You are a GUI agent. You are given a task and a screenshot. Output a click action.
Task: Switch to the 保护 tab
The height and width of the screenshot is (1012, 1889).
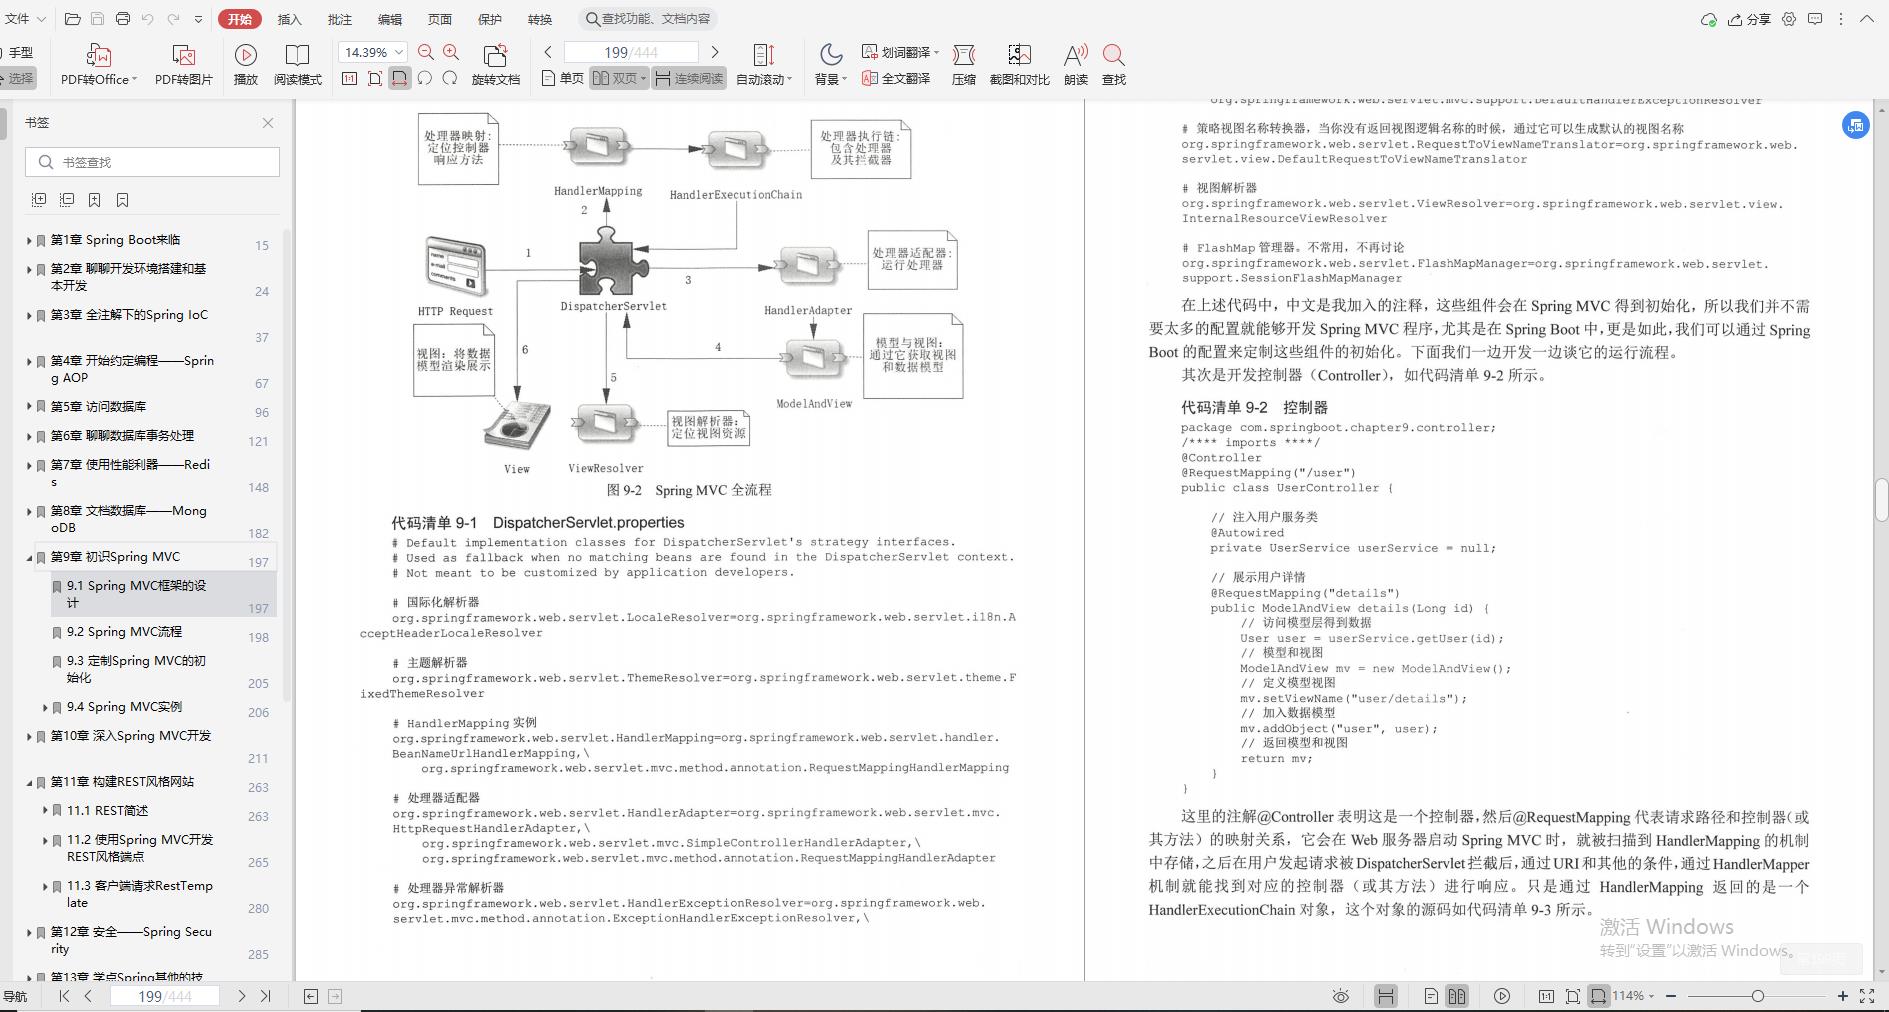click(490, 19)
